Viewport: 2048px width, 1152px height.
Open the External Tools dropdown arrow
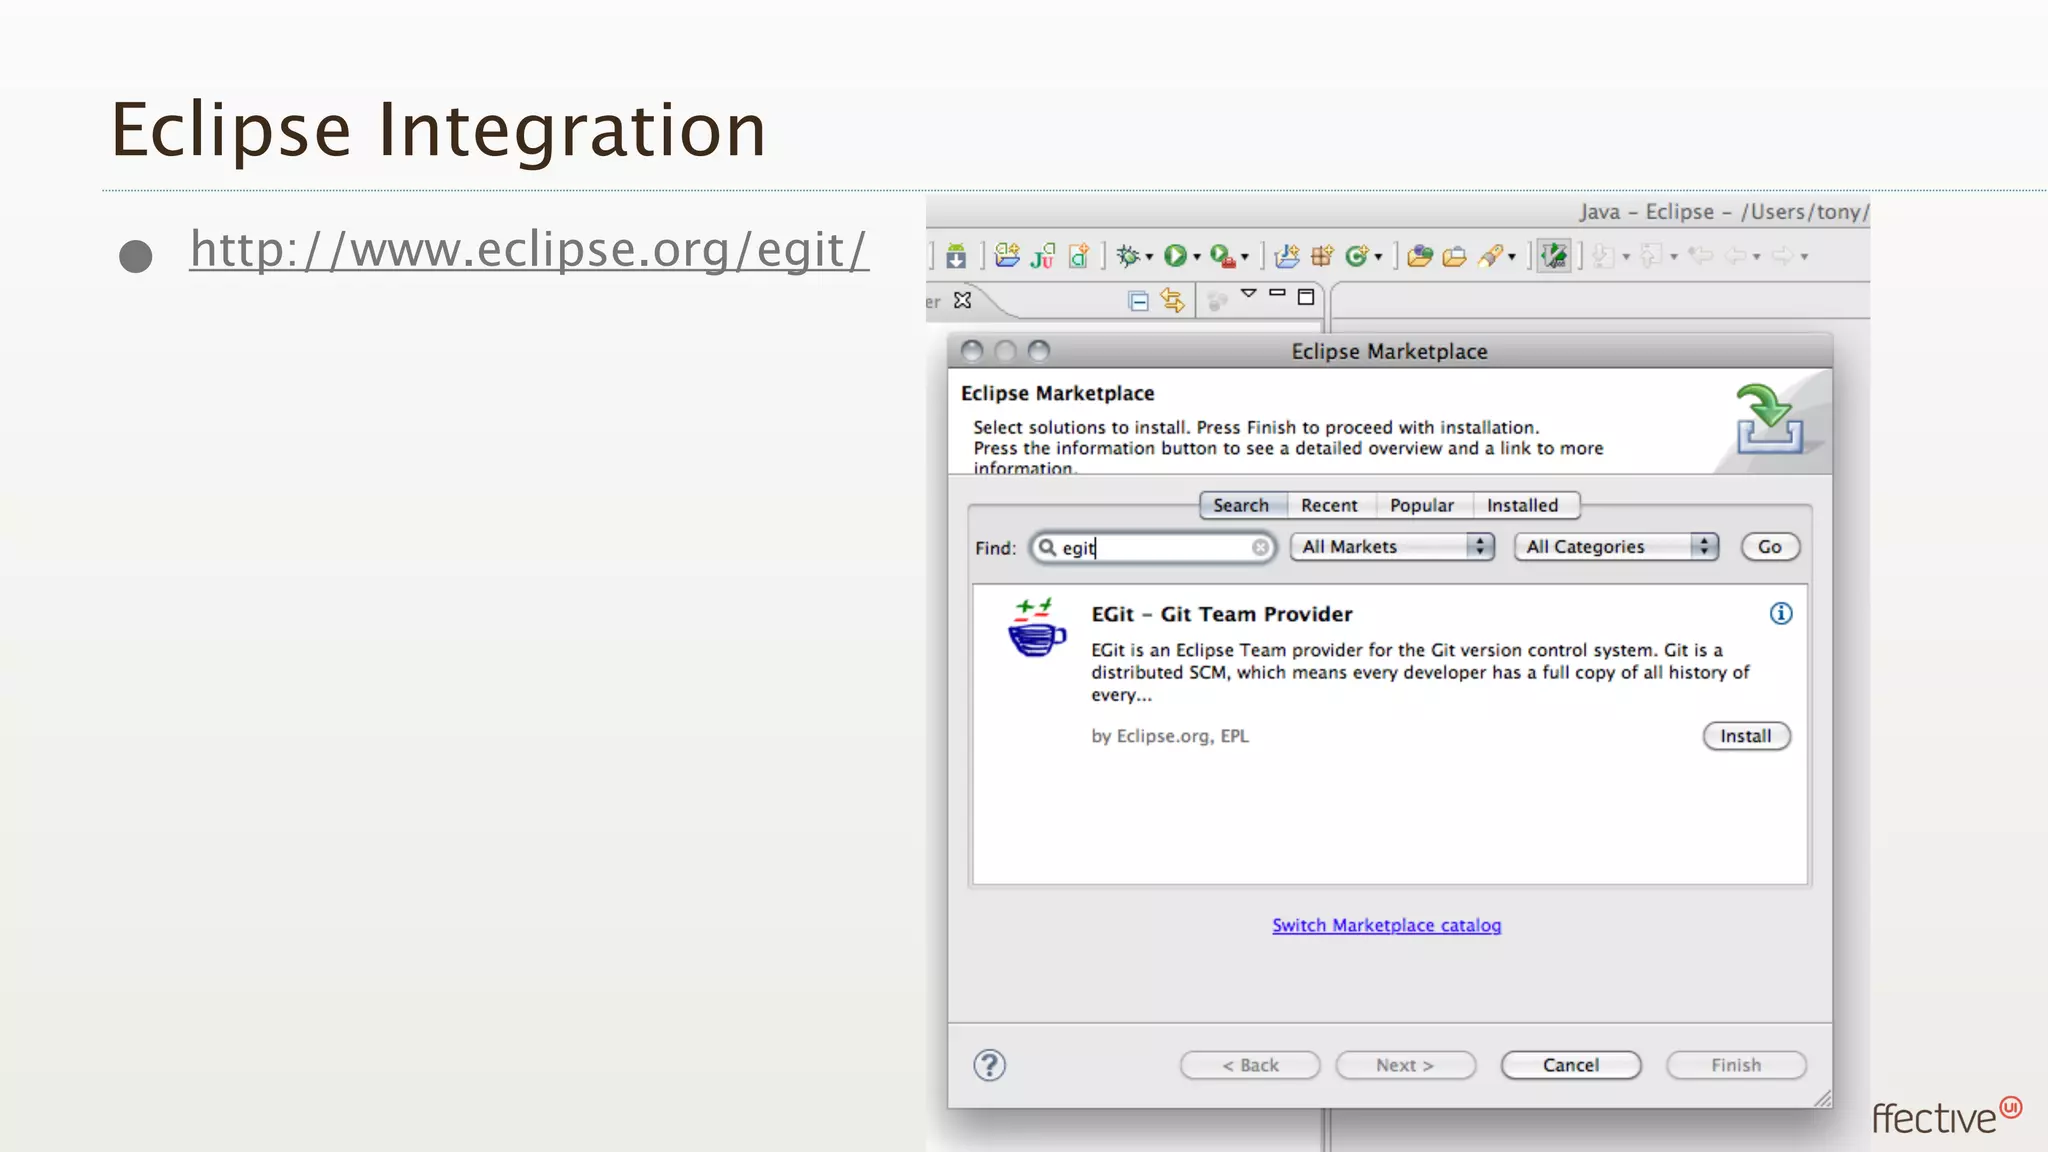1245,257
